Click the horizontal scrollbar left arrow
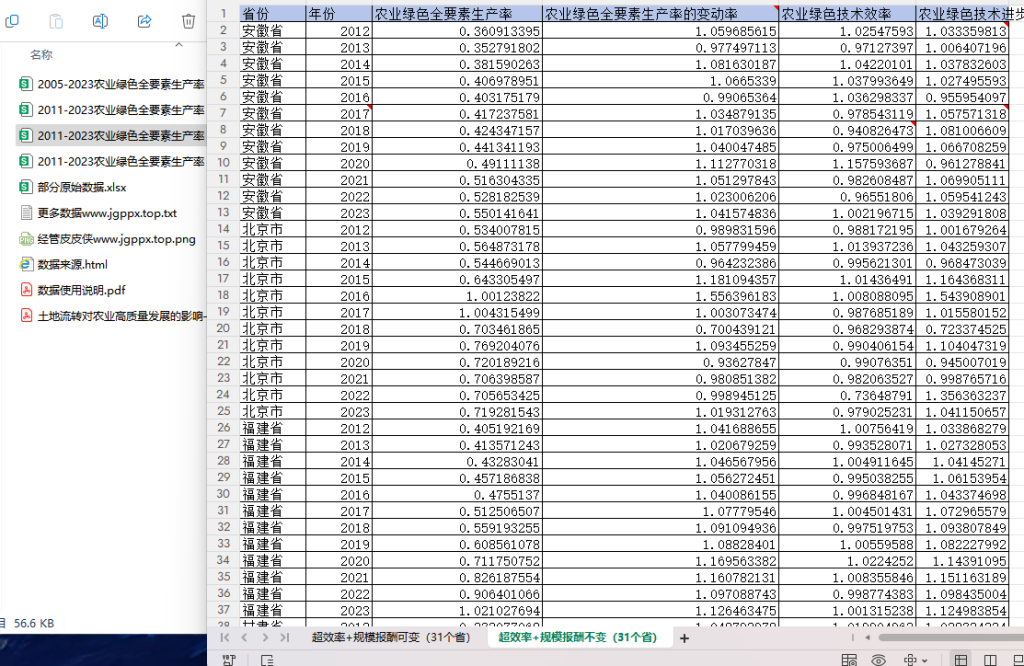1024x666 pixels. tap(867, 637)
